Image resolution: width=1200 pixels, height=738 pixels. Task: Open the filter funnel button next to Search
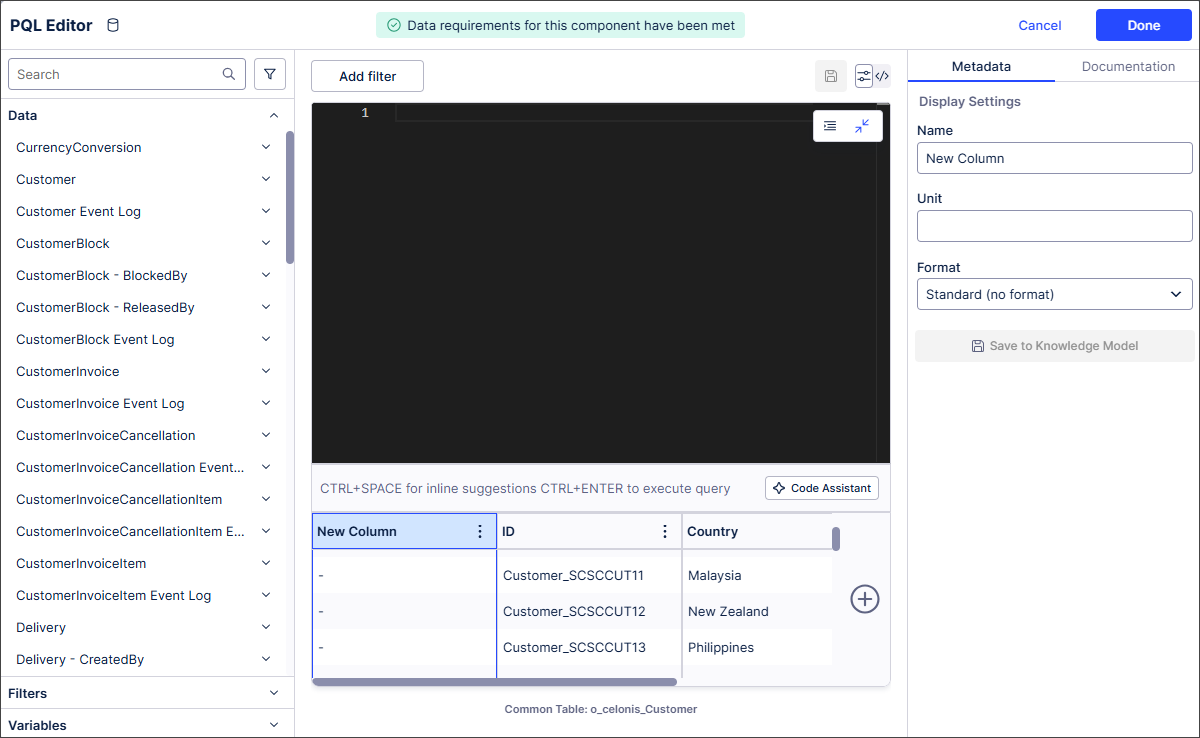(x=270, y=74)
